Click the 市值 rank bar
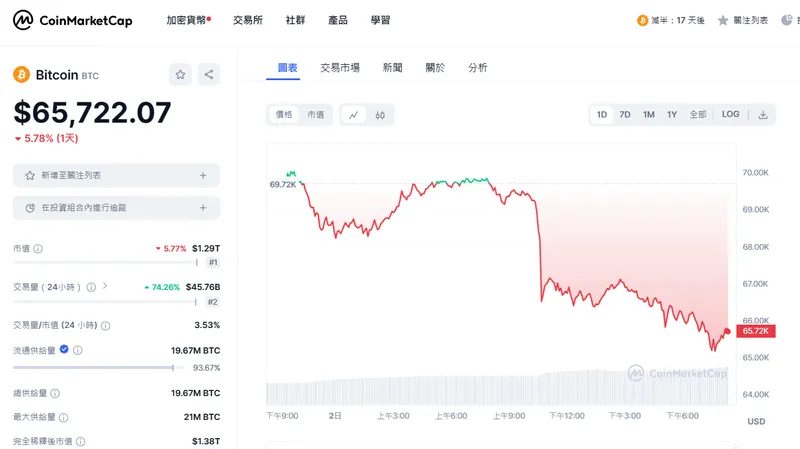800x449 pixels. click(x=106, y=262)
